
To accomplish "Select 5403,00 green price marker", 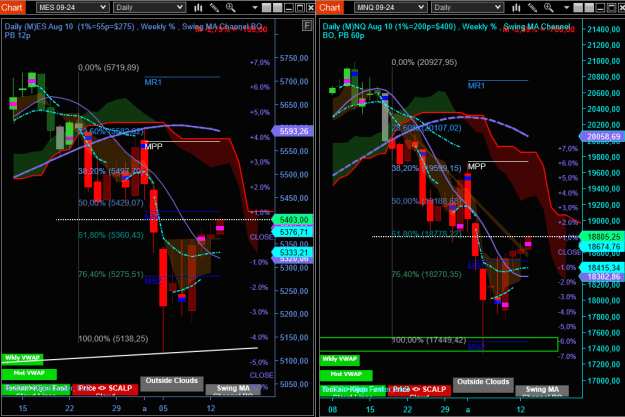I will pos(292,220).
